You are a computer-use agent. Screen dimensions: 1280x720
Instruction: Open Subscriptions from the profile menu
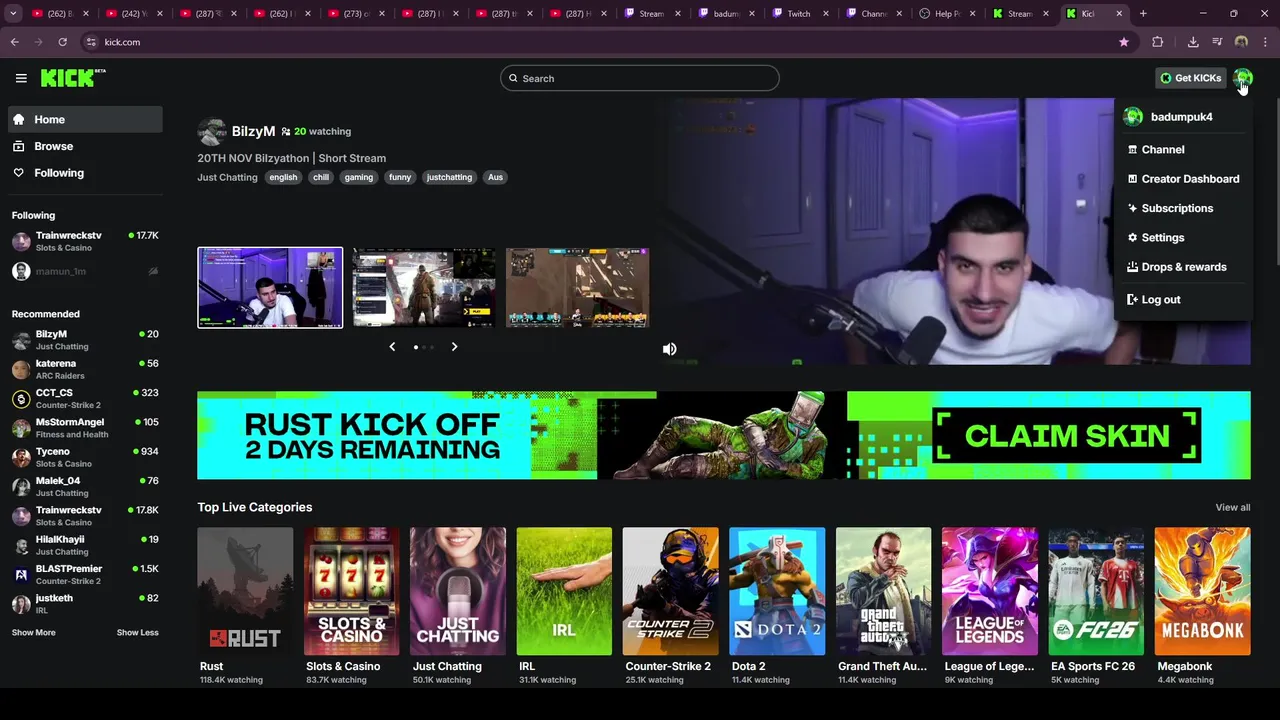(1183, 208)
